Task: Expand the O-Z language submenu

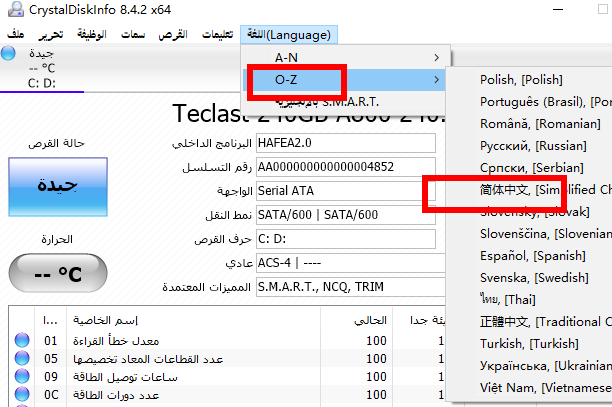Action: coord(344,79)
